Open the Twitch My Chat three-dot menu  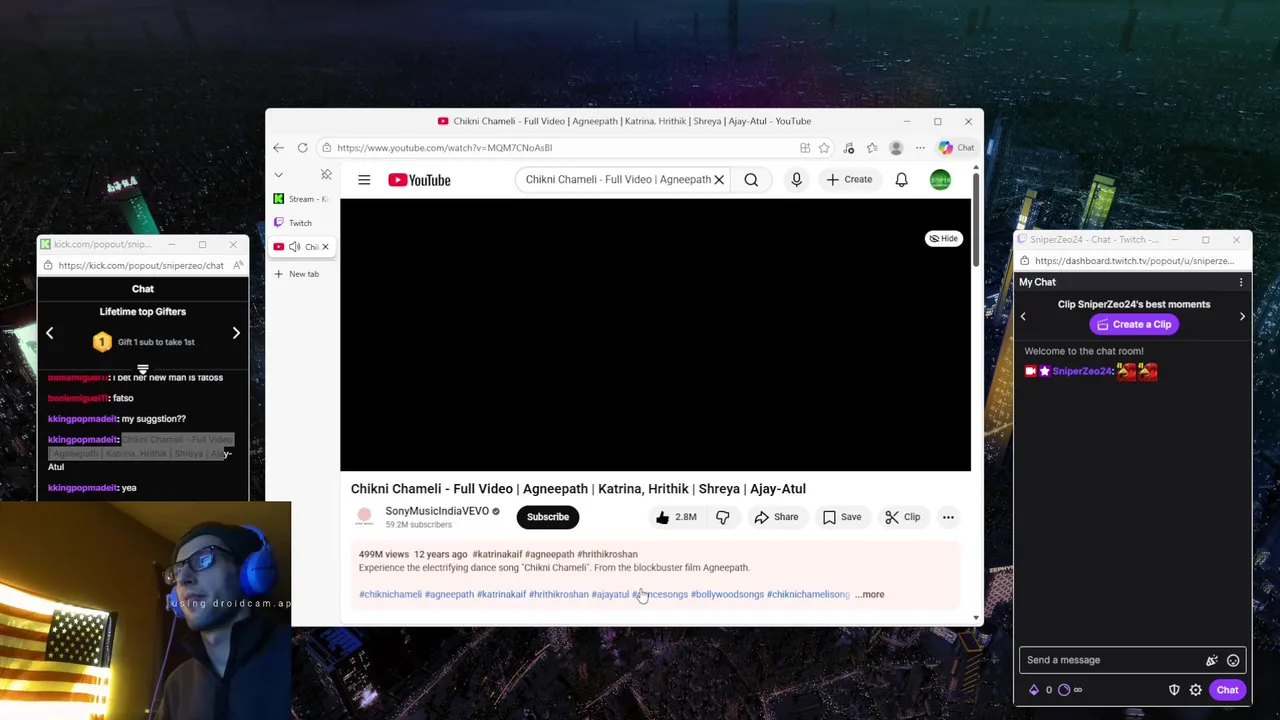coord(1241,282)
